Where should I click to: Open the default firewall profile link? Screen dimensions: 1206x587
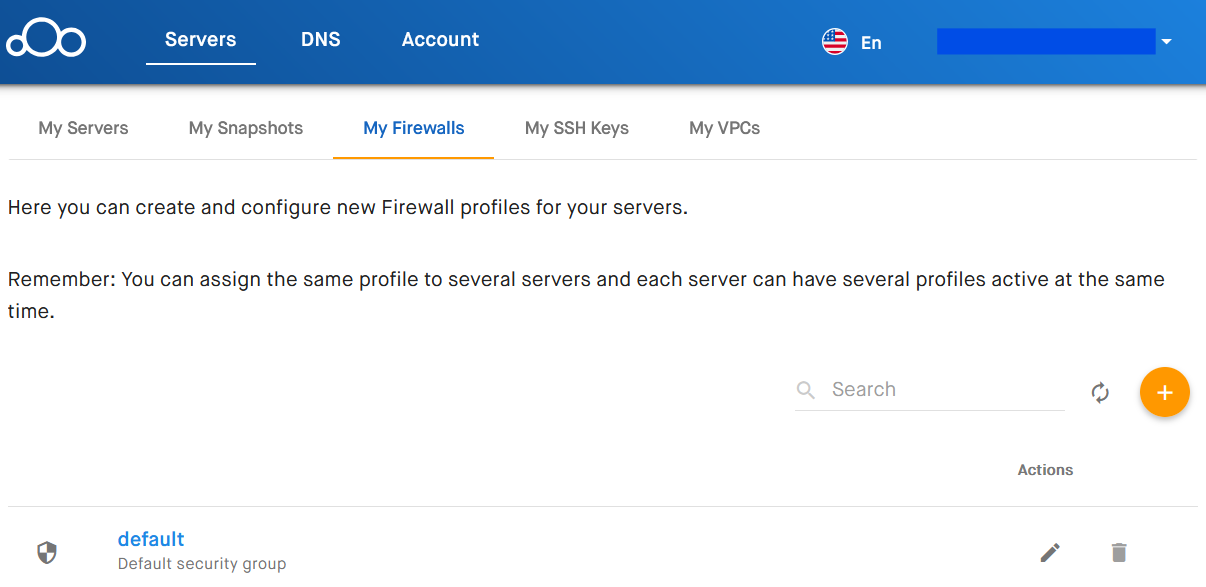[151, 539]
